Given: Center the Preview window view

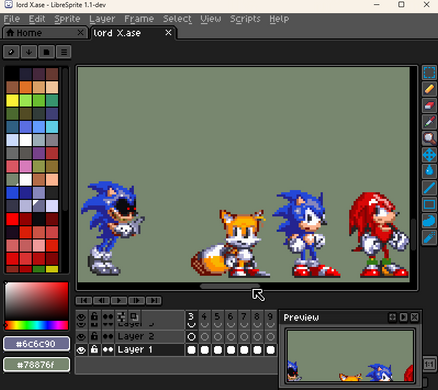Looking at the screenshot, I should coord(392,317).
